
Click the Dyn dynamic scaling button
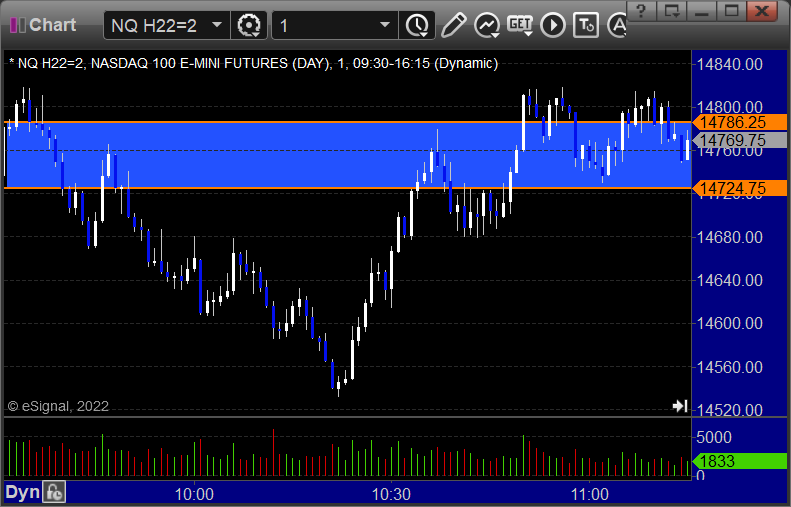22,492
